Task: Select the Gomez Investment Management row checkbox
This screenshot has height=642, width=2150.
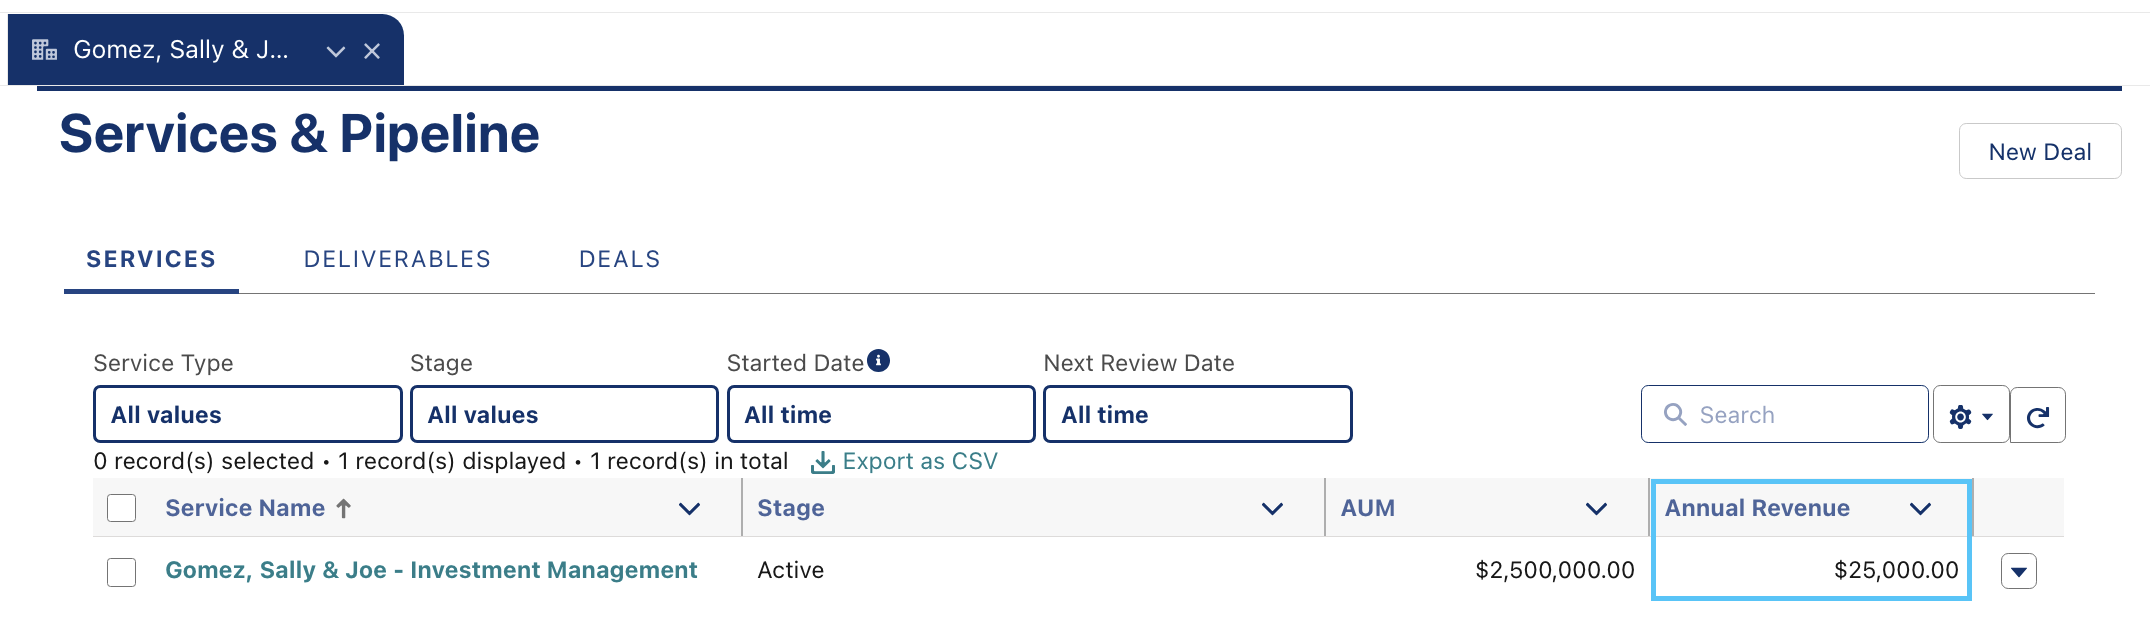Action: point(121,572)
